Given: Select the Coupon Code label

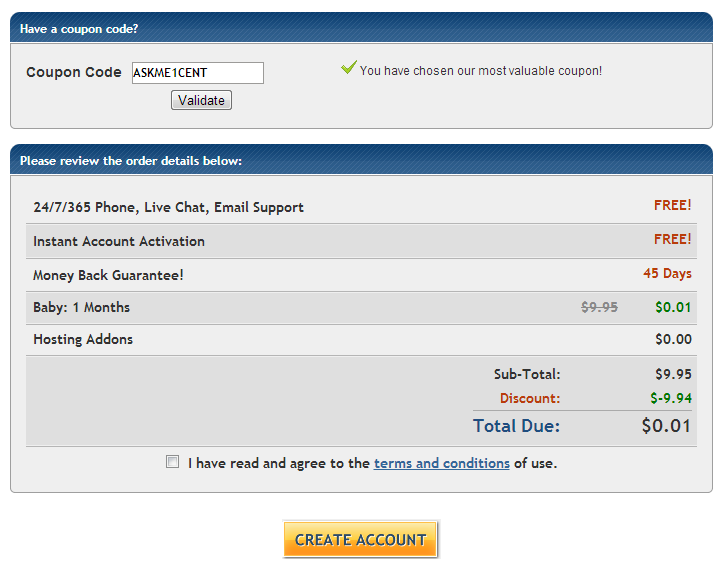Looking at the screenshot, I should click(74, 73).
